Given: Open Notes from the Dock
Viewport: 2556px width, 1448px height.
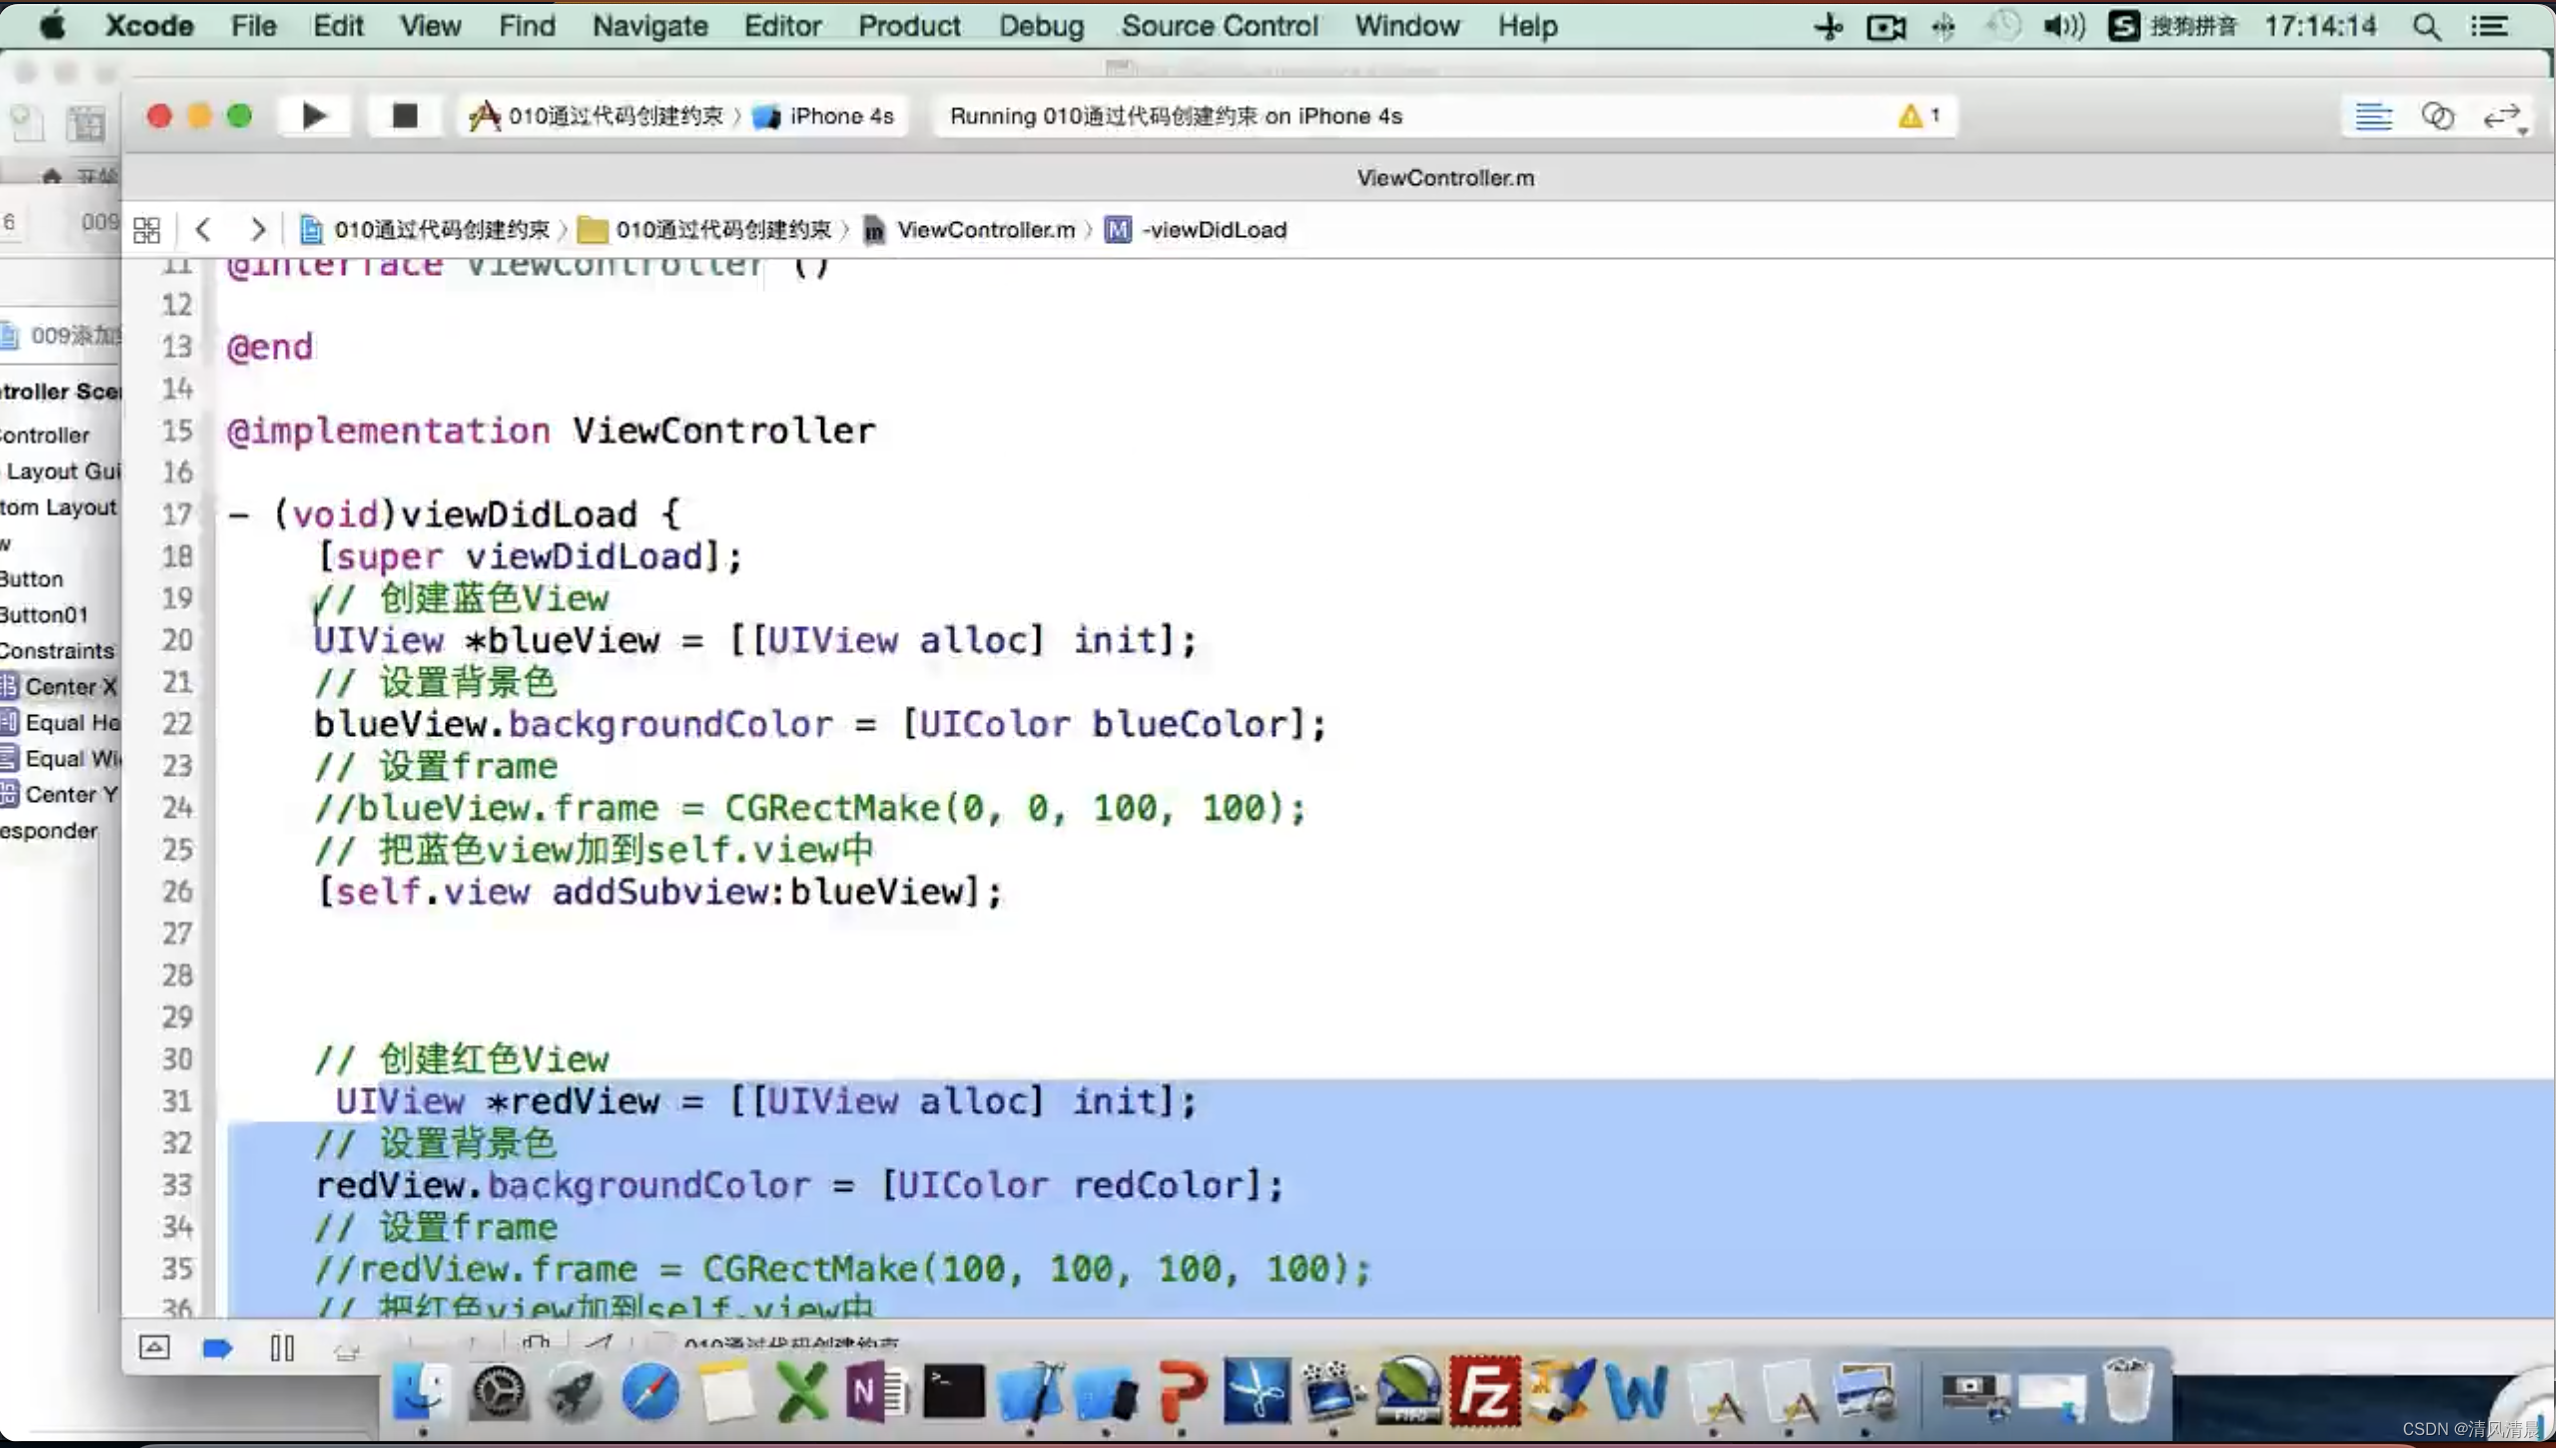Looking at the screenshot, I should (727, 1391).
